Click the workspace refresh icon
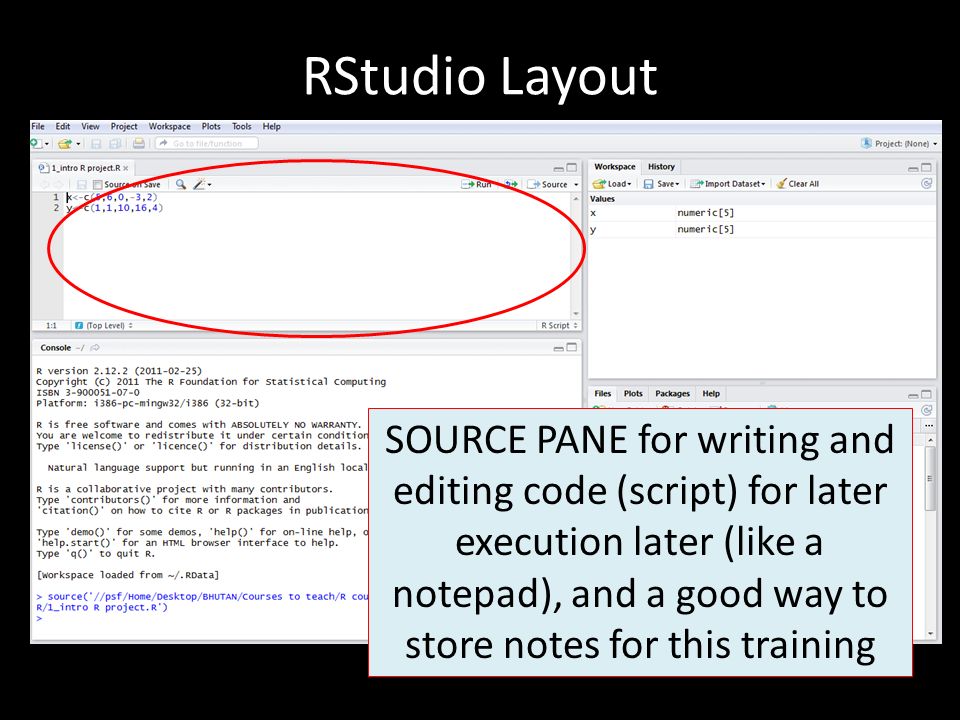This screenshot has width=960, height=720. [926, 184]
